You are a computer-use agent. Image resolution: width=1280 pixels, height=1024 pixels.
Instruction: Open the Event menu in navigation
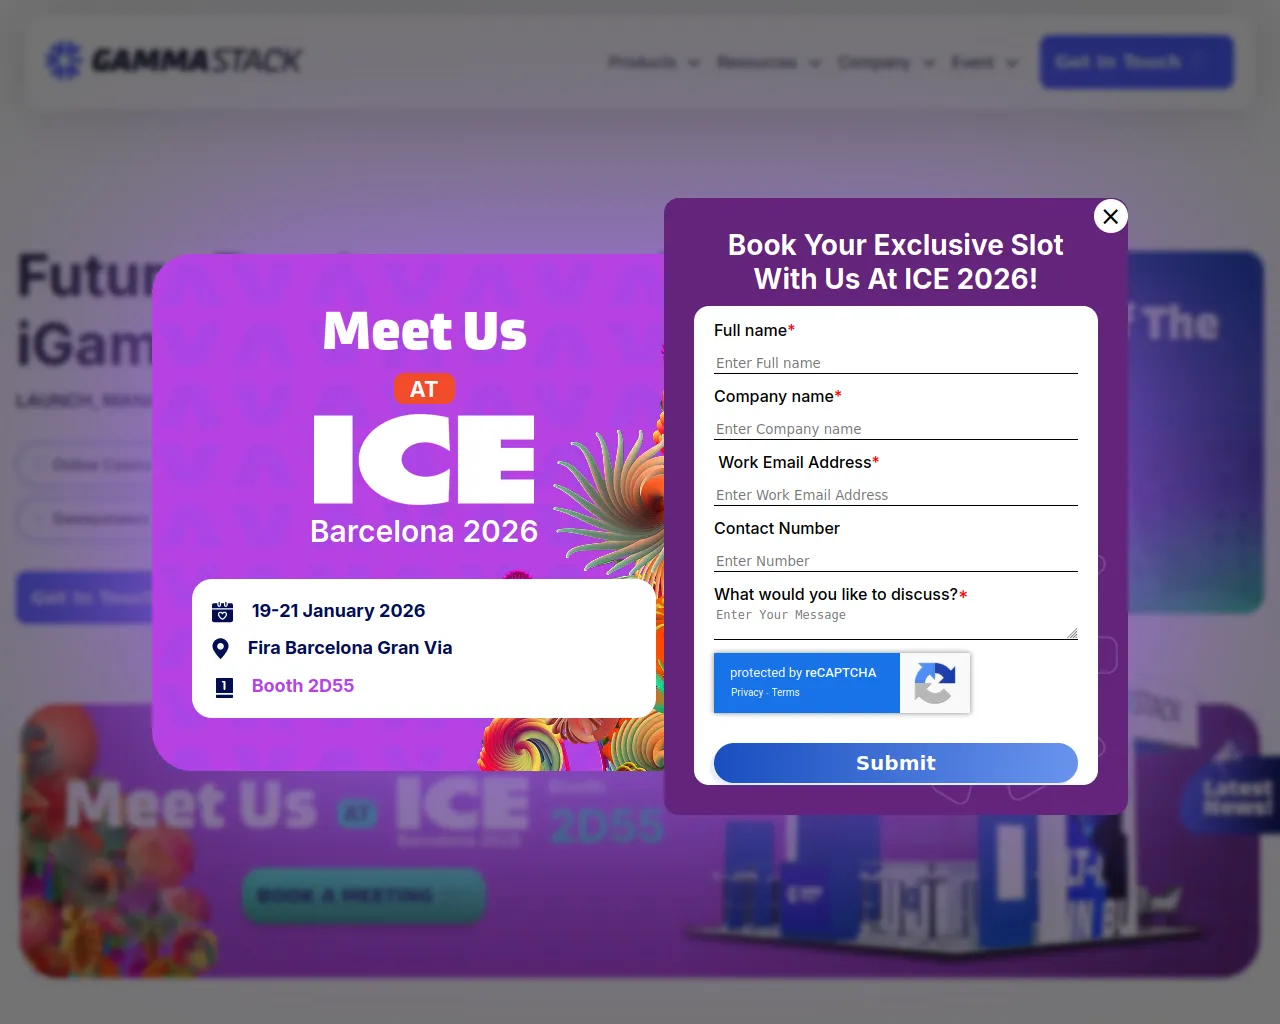click(x=985, y=62)
